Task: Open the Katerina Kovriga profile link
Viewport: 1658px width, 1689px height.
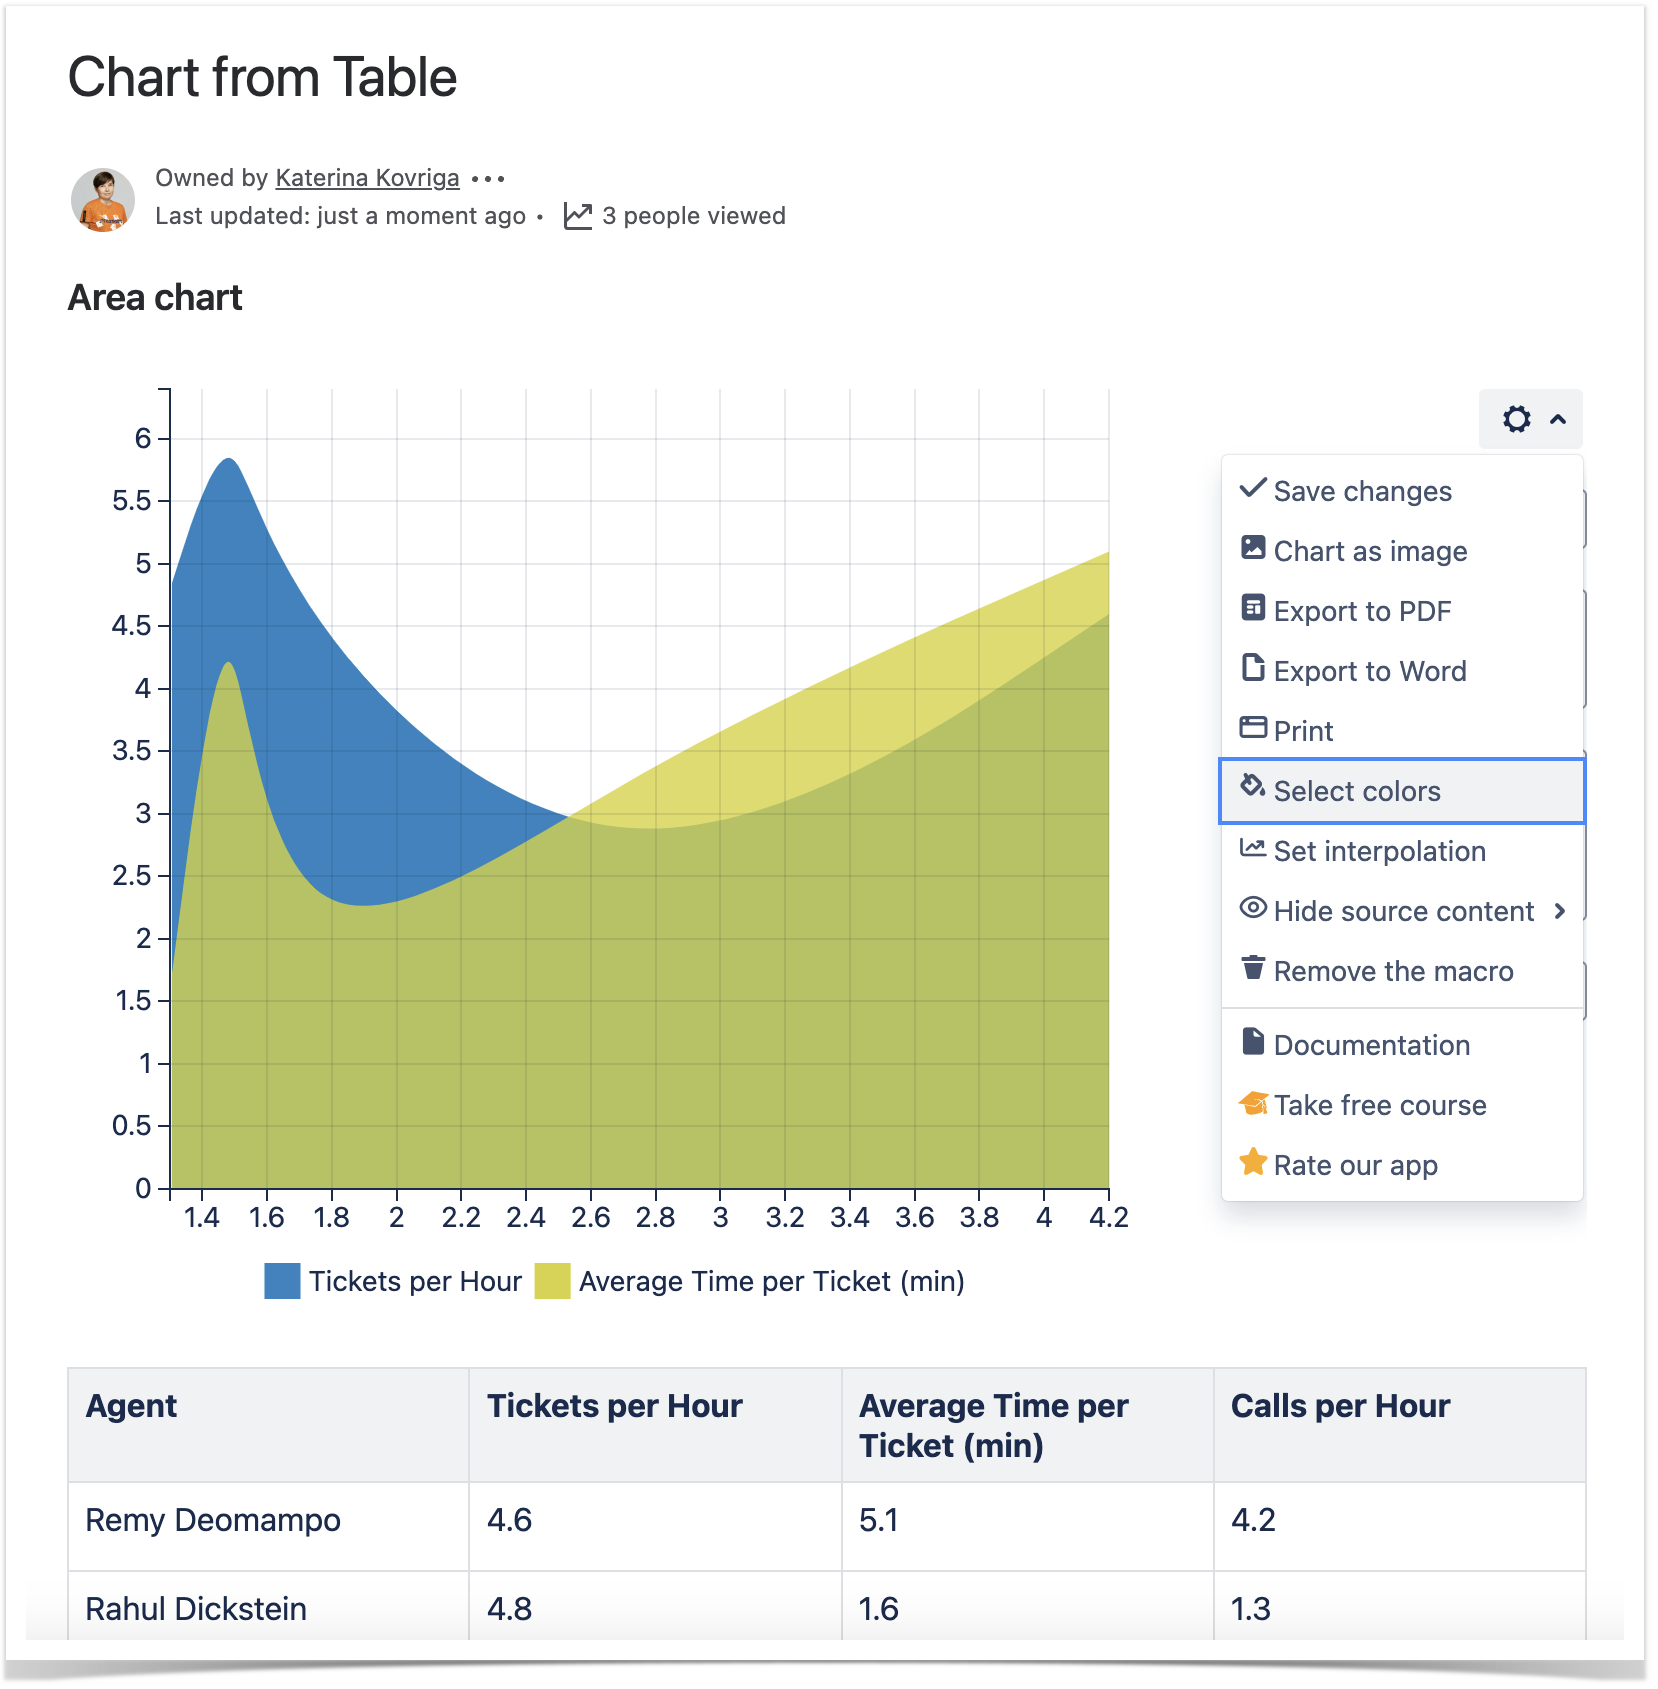Action: point(367,178)
